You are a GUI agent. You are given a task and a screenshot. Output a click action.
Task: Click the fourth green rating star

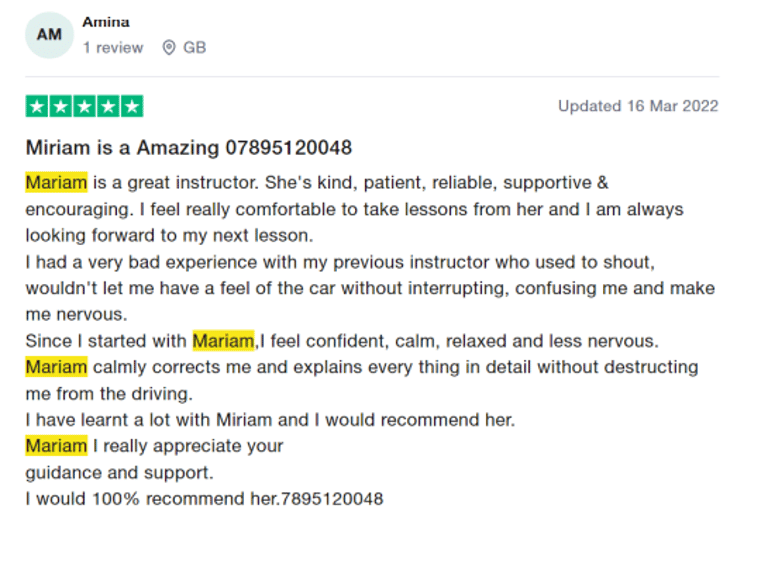(108, 106)
